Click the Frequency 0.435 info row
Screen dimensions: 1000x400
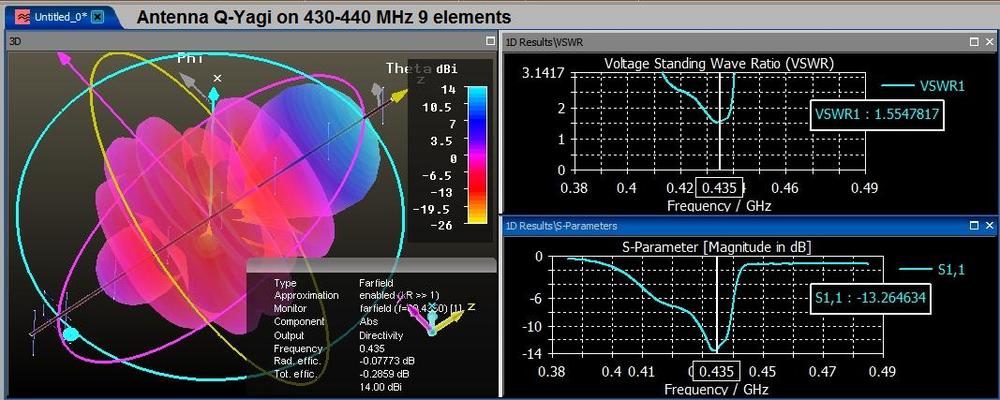(x=329, y=348)
